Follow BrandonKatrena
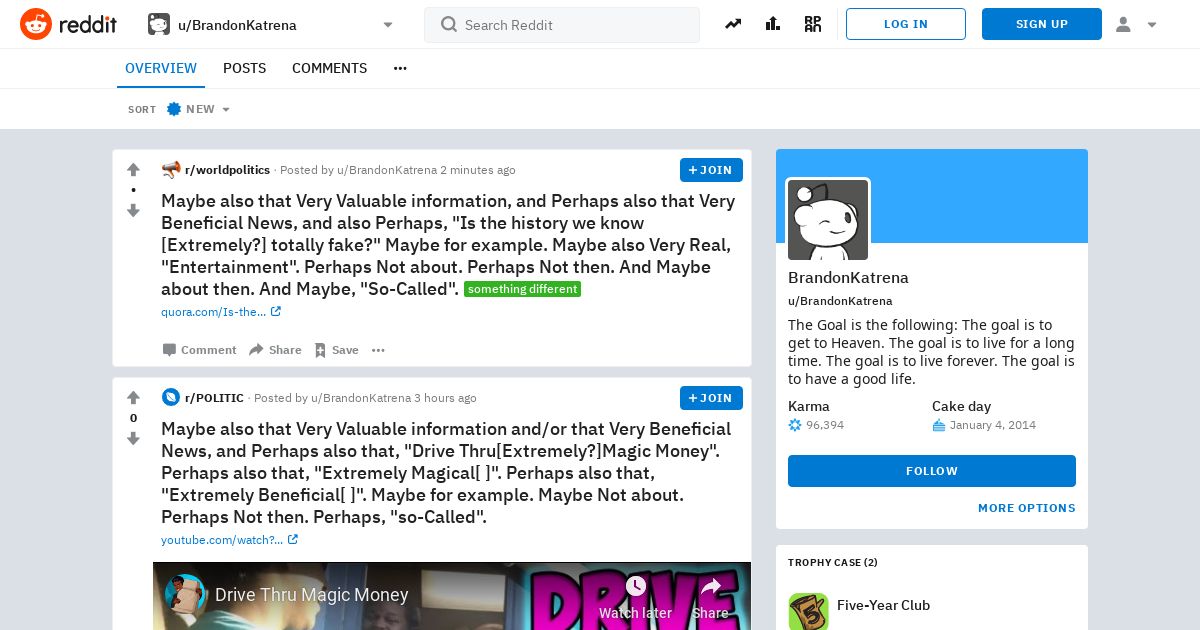The image size is (1200, 630). tap(932, 471)
